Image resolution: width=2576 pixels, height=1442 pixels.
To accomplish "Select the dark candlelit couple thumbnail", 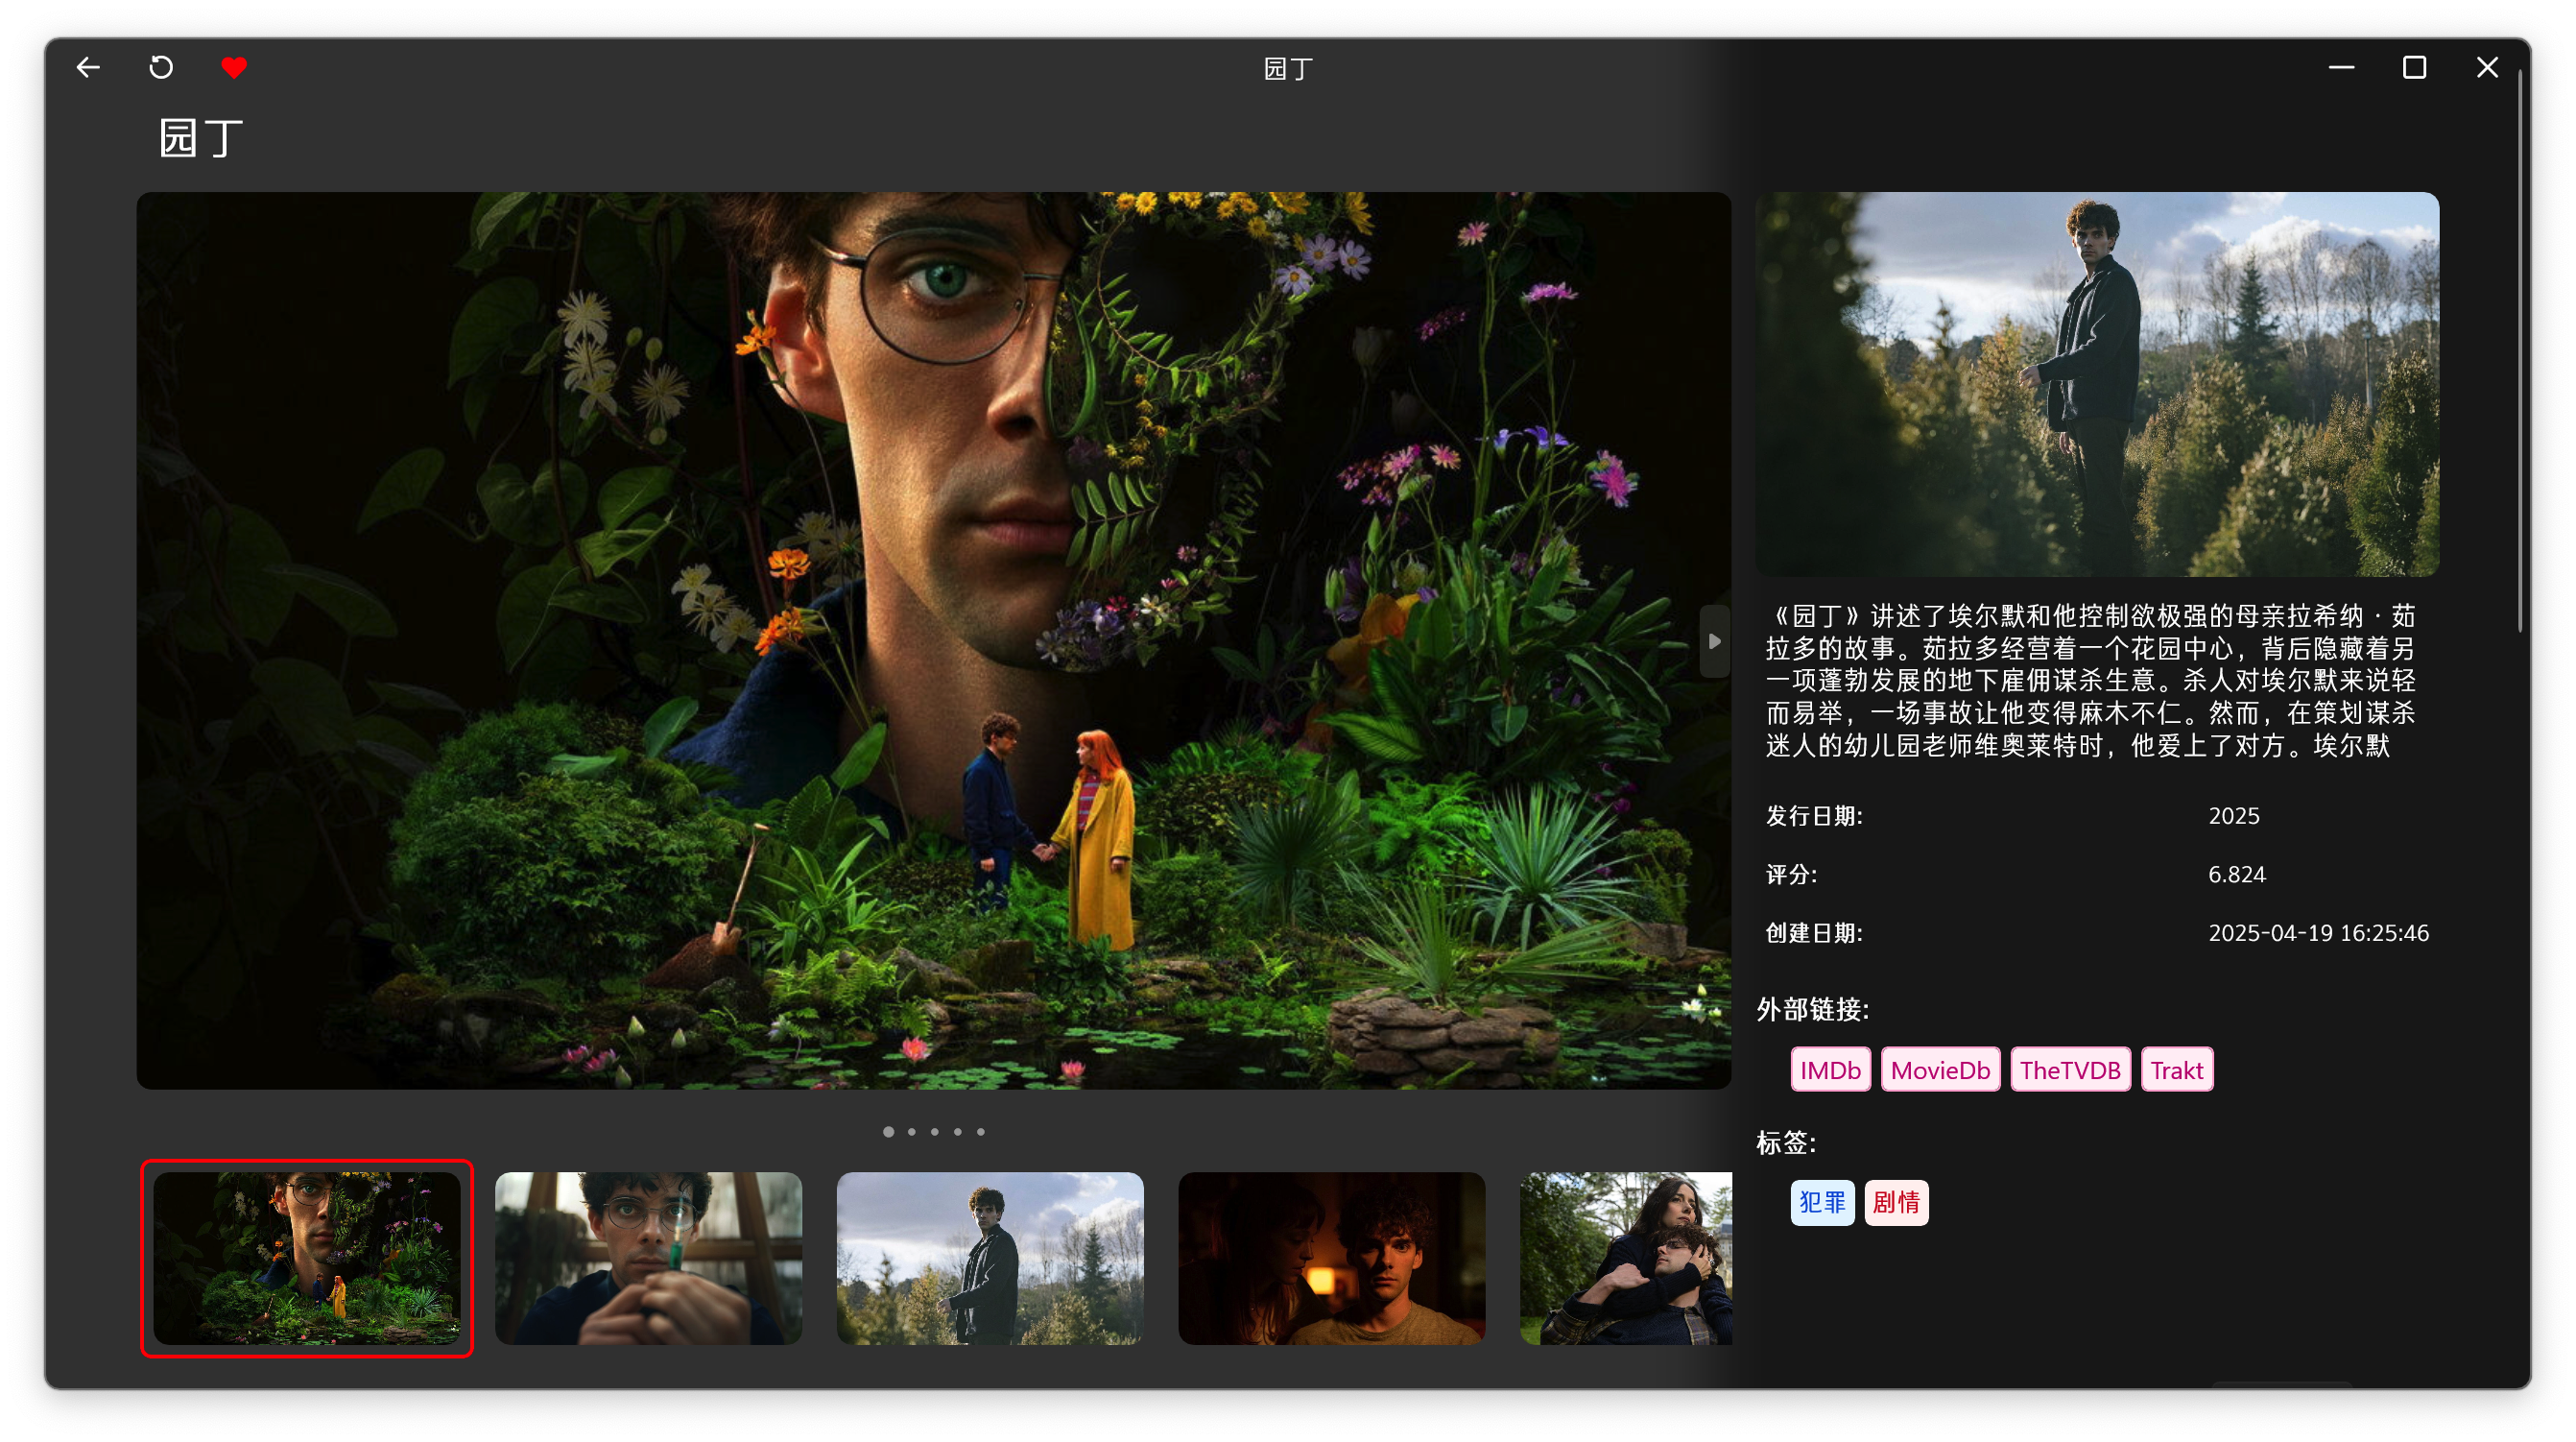I will pyautogui.click(x=1331, y=1258).
